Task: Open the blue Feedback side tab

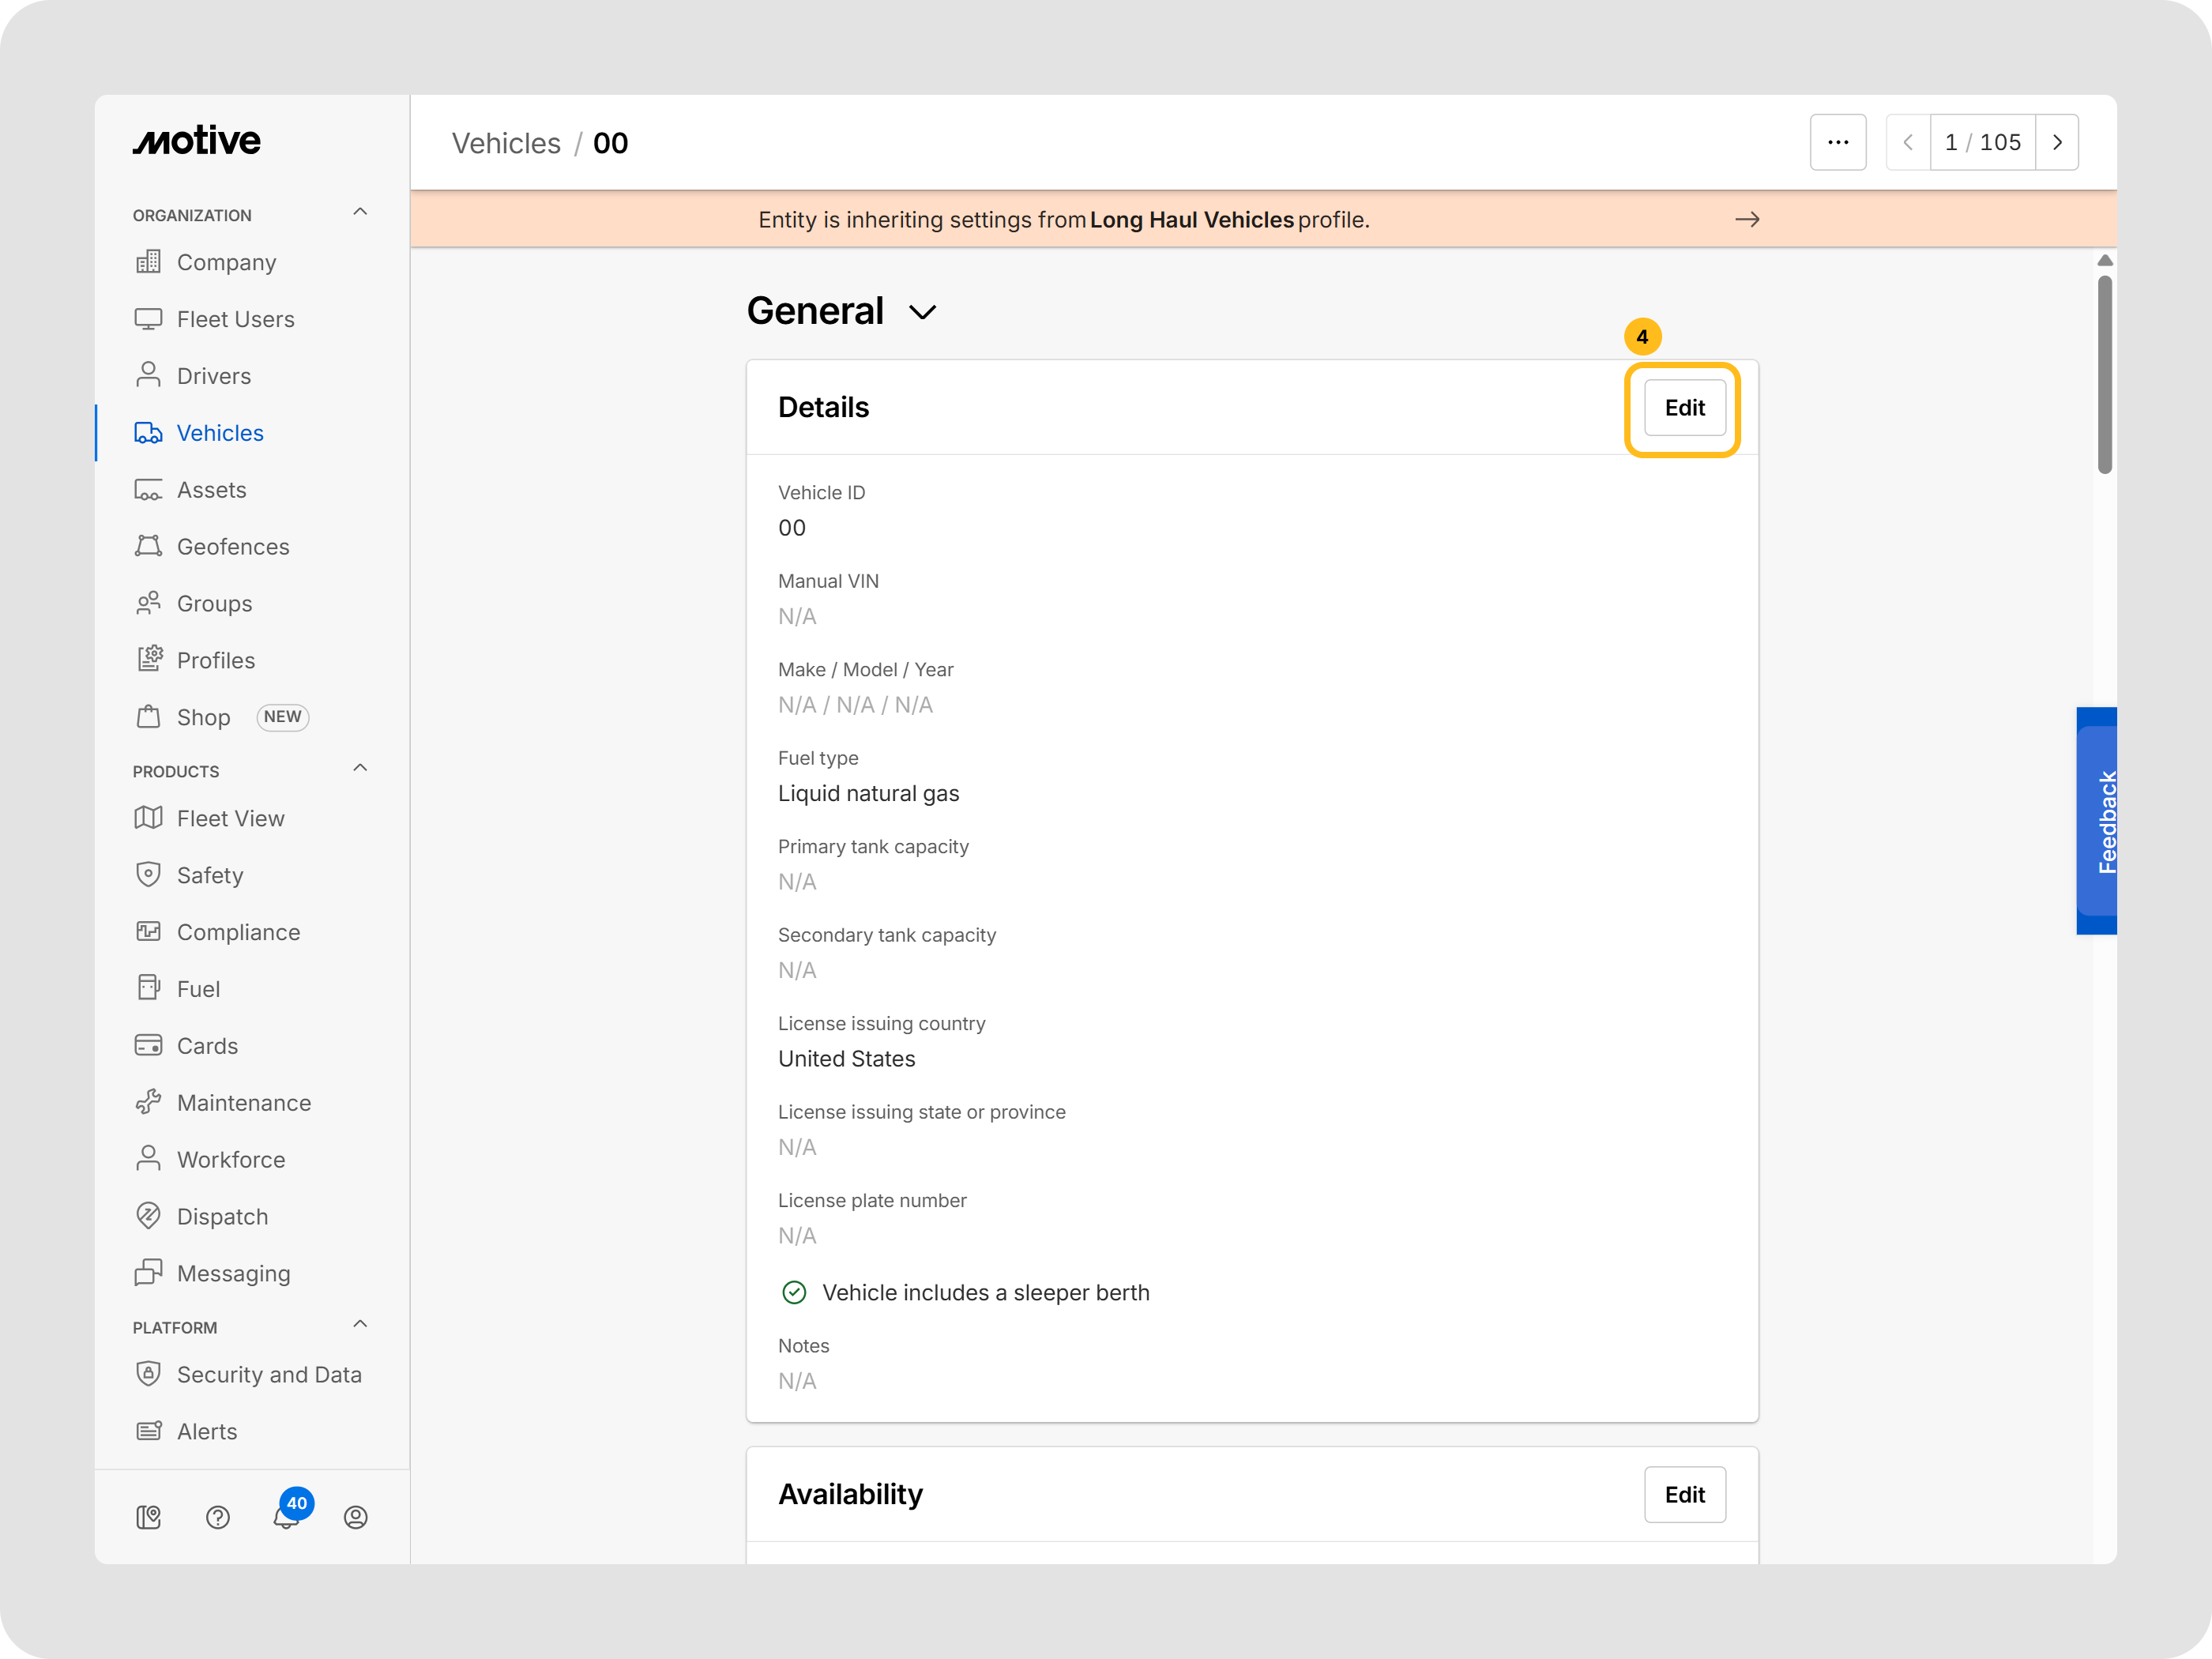Action: (x=2098, y=821)
